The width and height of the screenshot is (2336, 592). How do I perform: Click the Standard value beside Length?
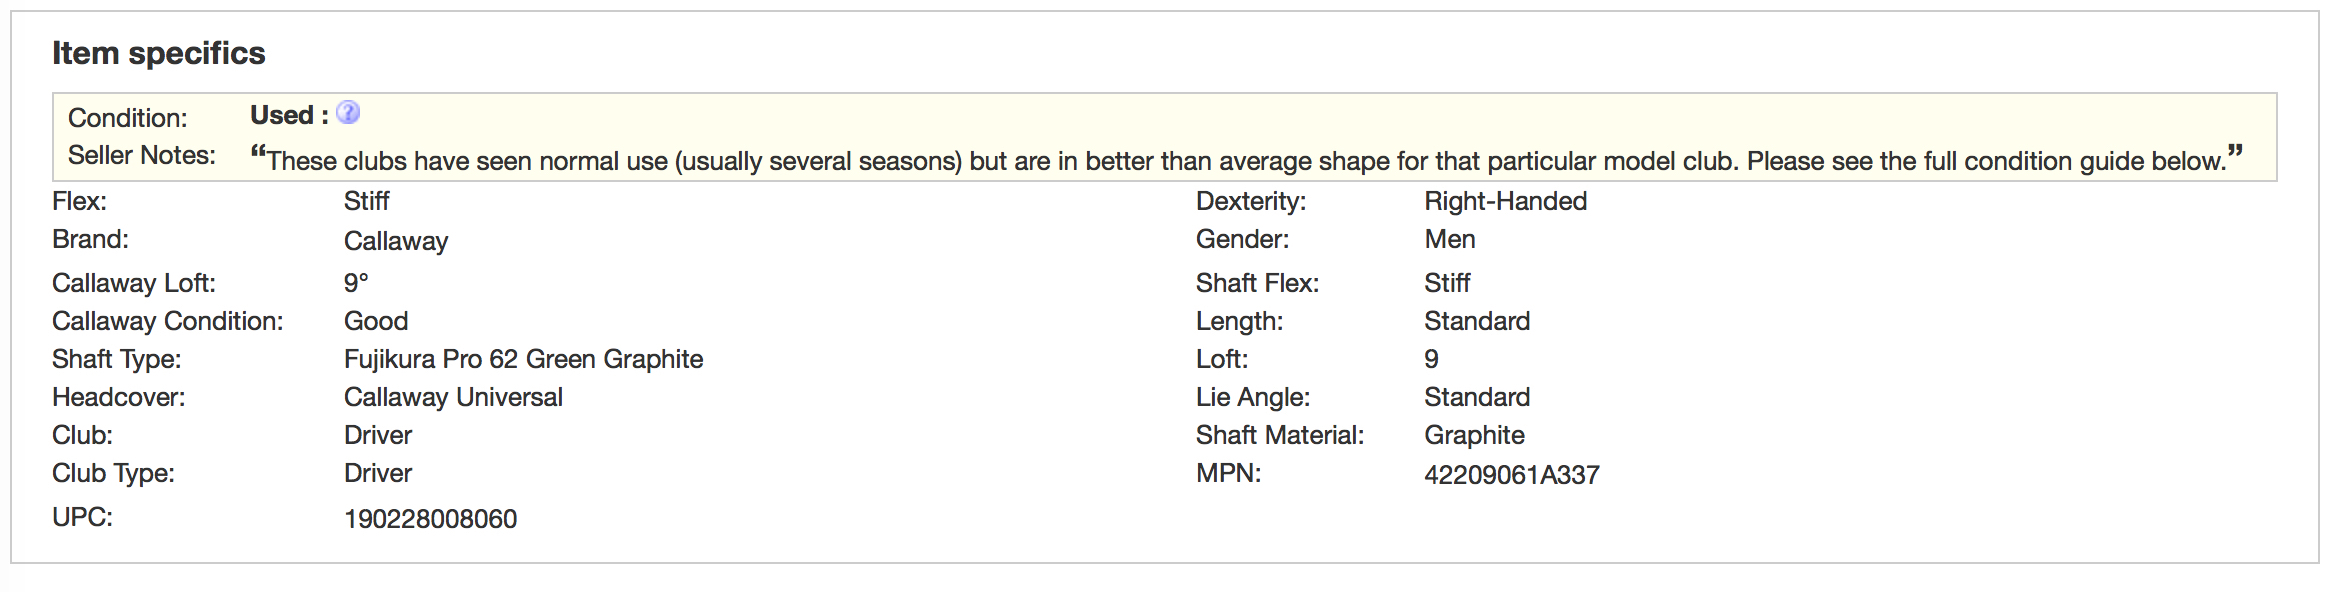click(x=1477, y=321)
